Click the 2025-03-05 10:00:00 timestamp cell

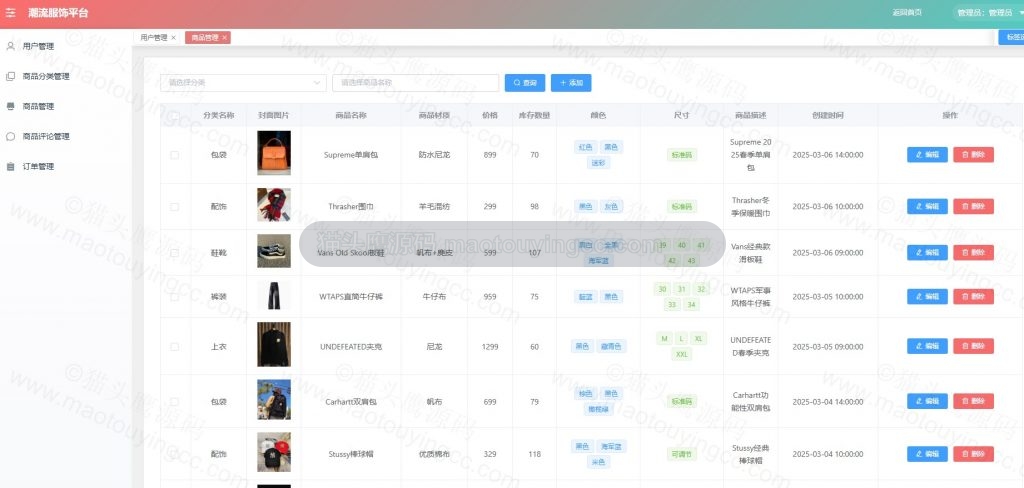pos(827,297)
